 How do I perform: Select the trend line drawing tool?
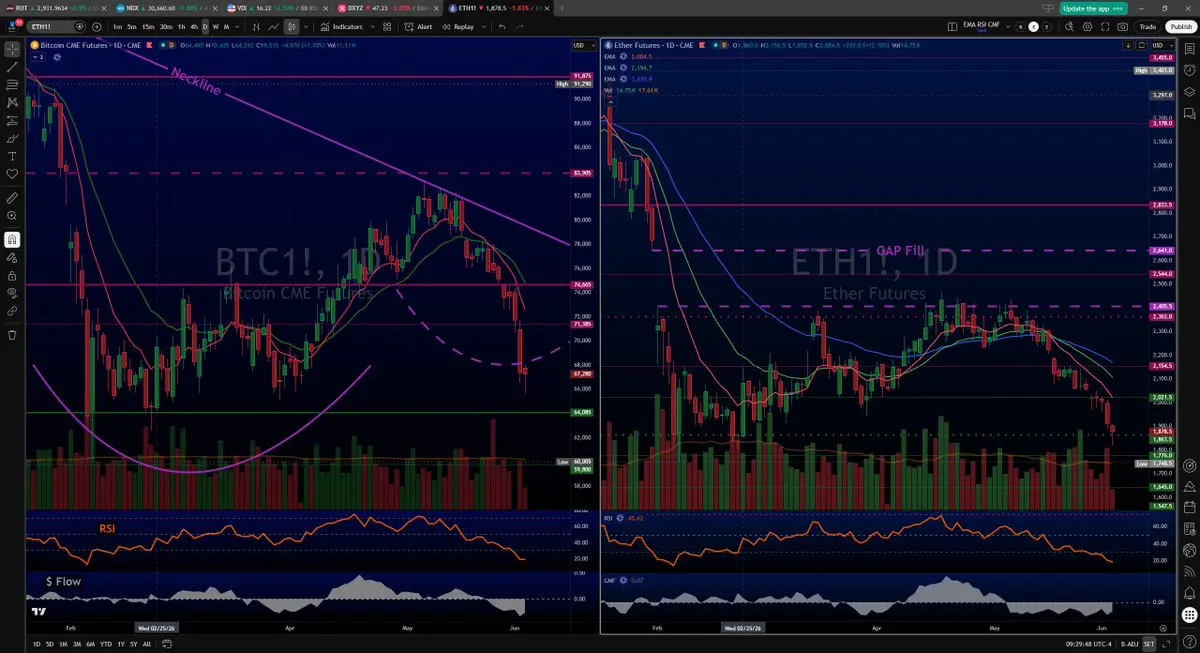point(12,66)
